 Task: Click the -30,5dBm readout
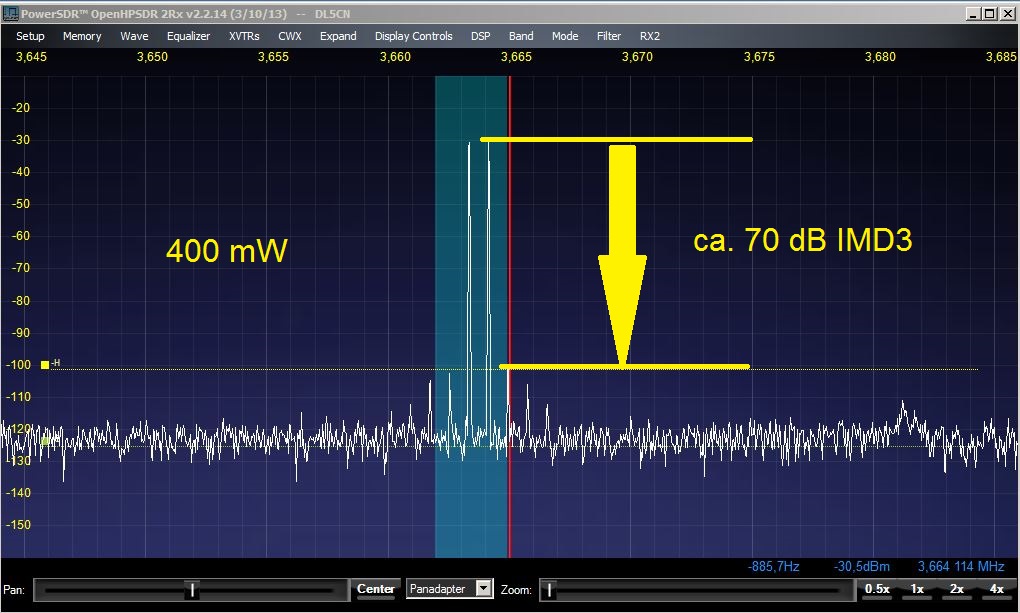(x=861, y=566)
